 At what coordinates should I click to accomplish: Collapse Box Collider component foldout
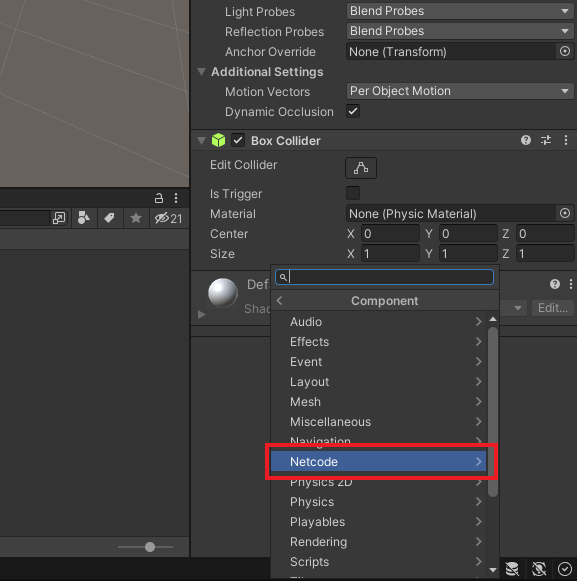click(x=201, y=140)
